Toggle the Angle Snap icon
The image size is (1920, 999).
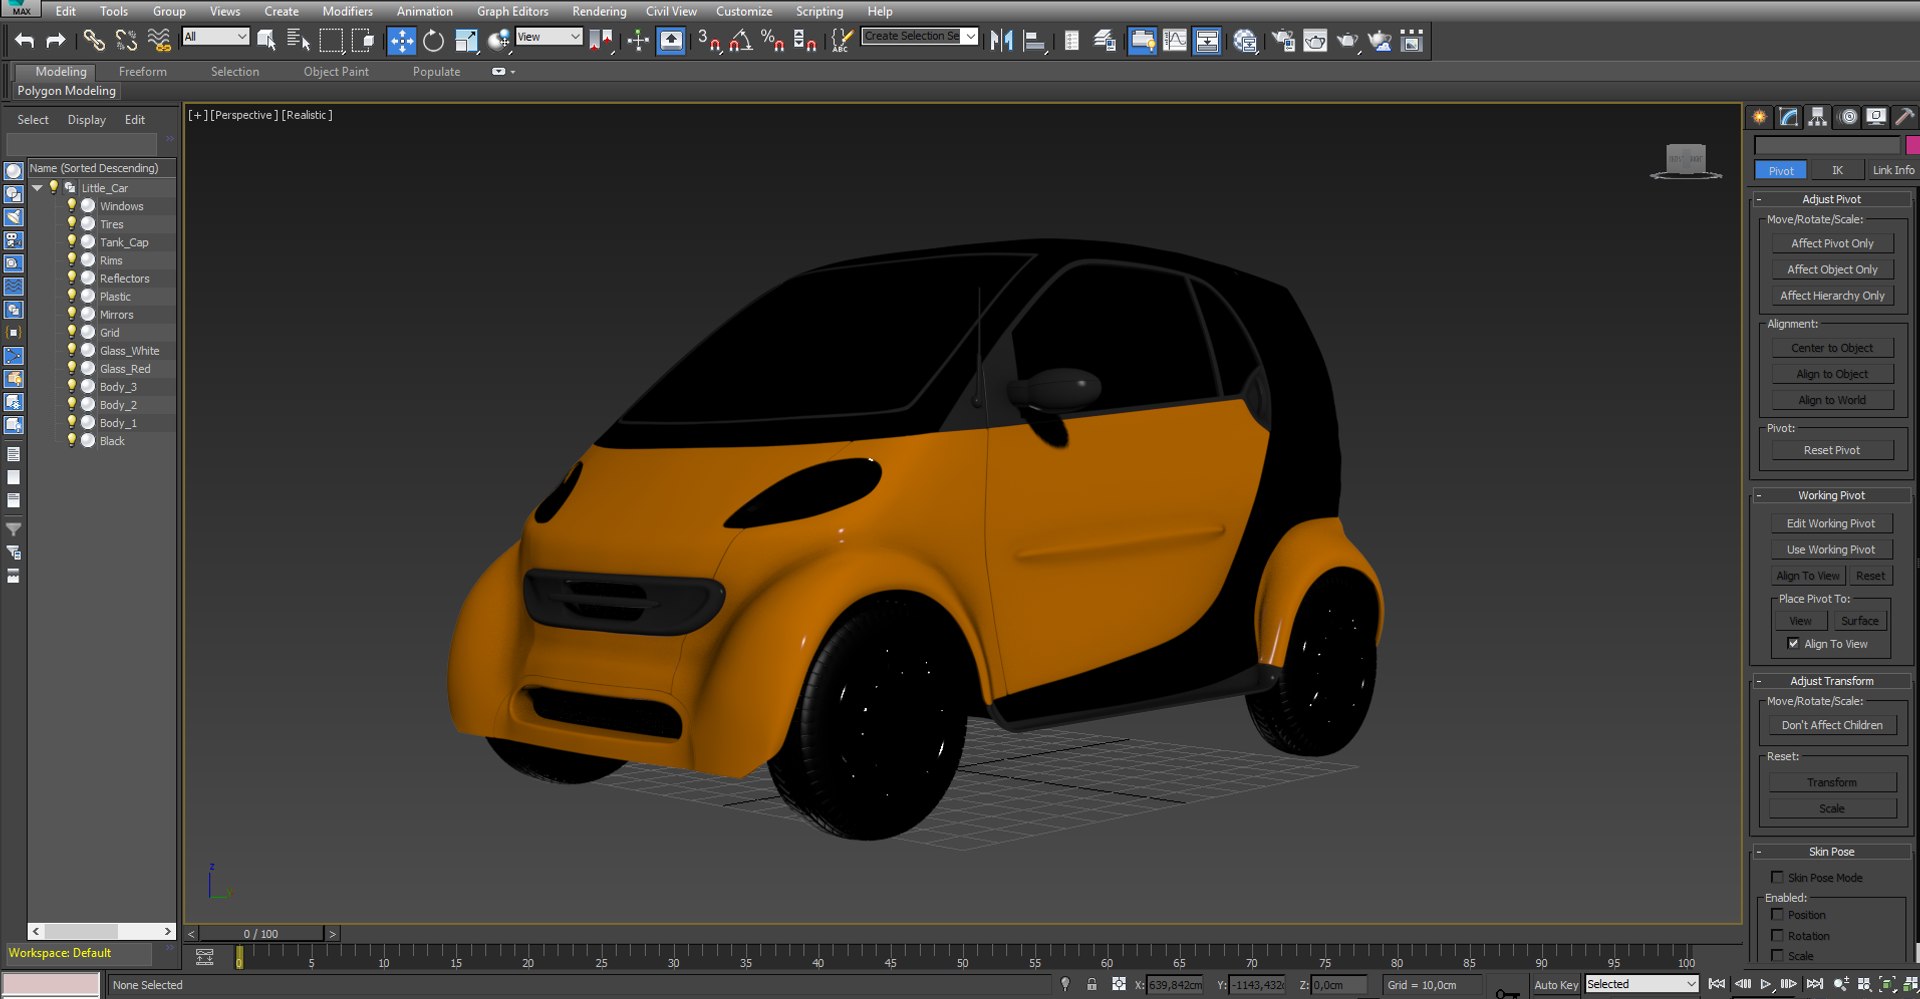[741, 40]
